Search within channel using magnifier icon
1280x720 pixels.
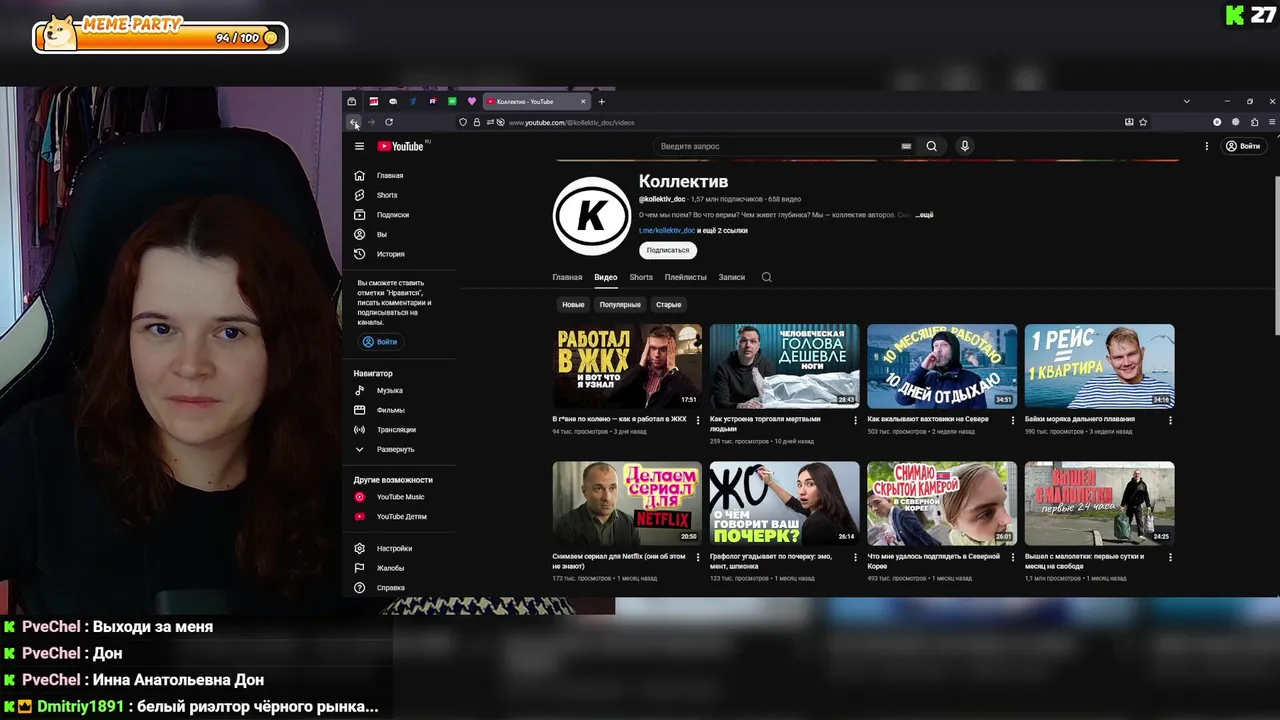[x=767, y=277]
